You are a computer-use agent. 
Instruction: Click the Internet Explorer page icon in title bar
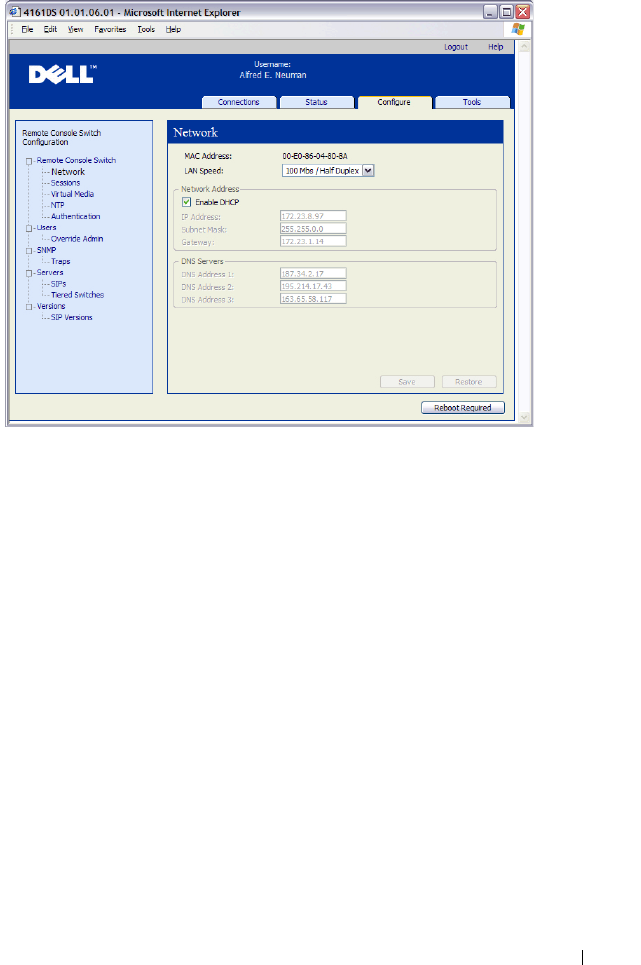click(15, 12)
